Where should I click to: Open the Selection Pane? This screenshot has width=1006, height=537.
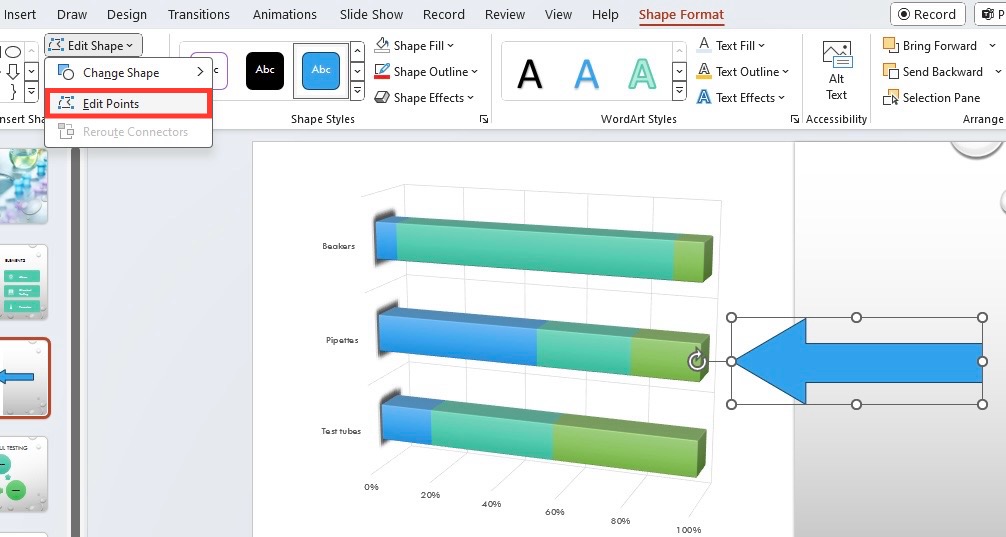point(932,98)
